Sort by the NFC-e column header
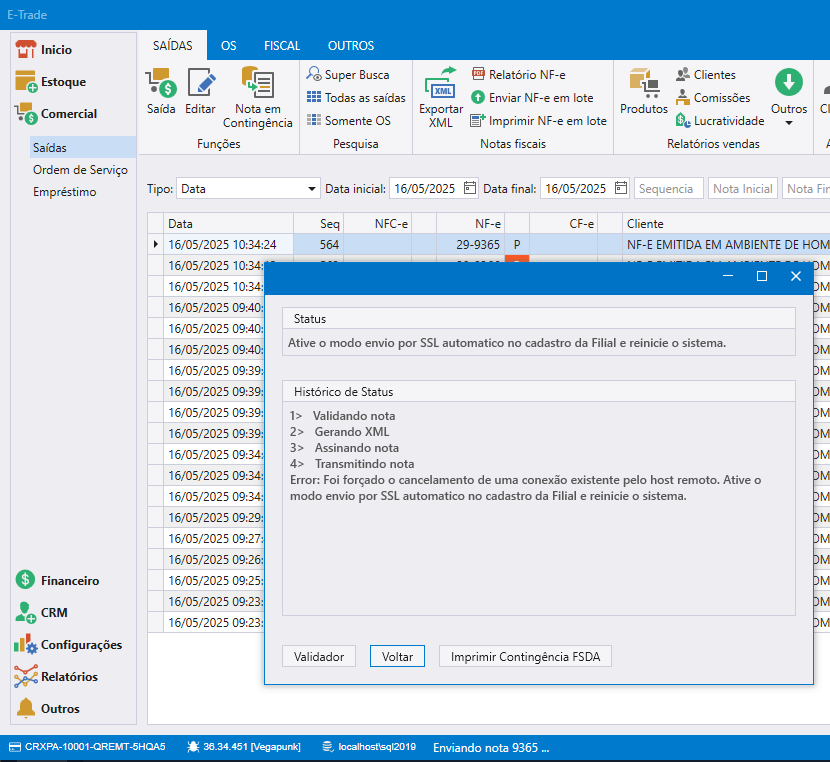 377,223
